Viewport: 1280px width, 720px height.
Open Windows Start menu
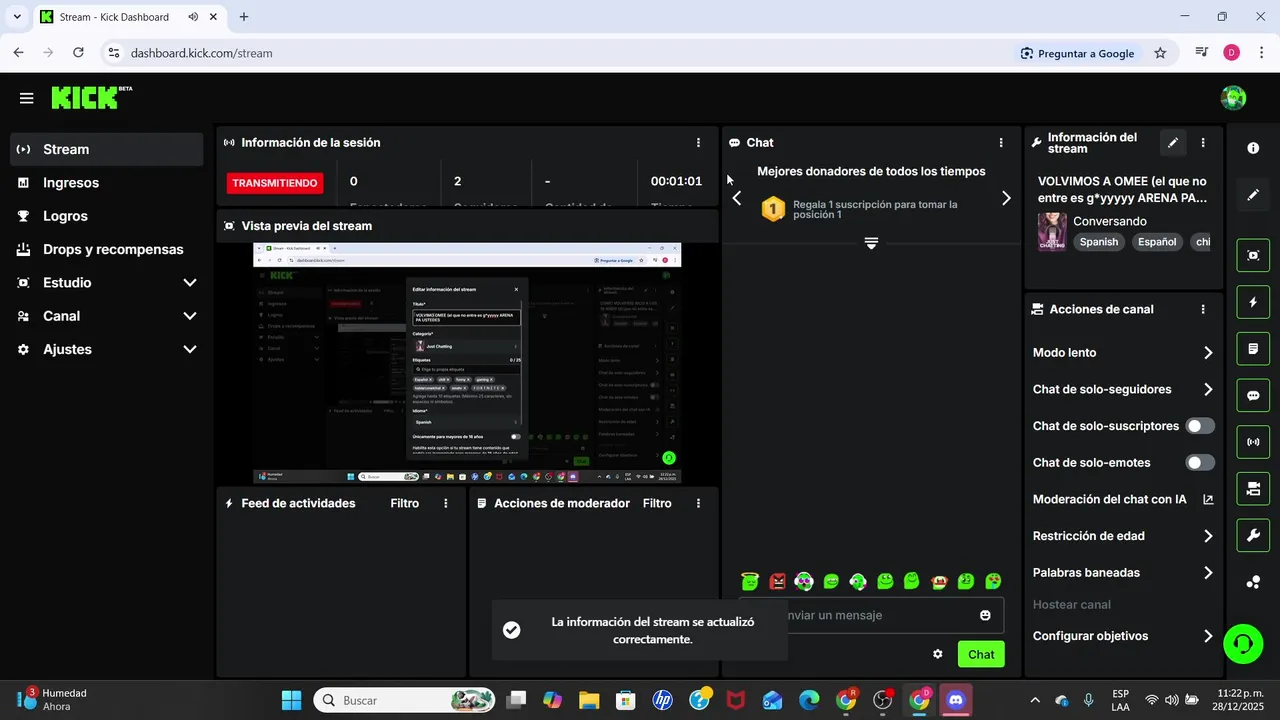click(x=291, y=700)
